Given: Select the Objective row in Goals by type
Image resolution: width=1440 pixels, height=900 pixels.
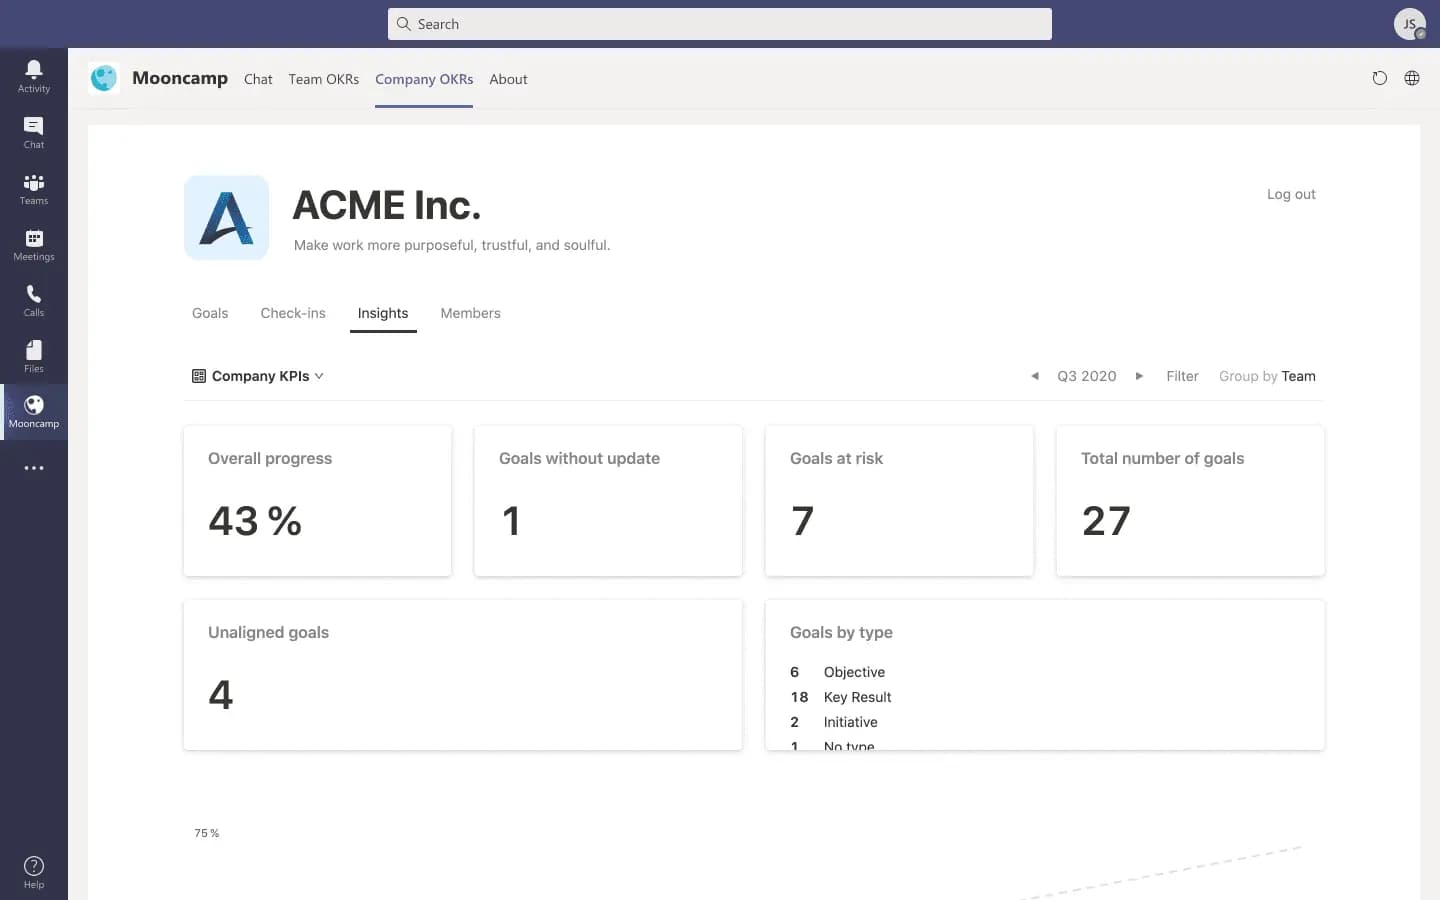Looking at the screenshot, I should coord(838,672).
